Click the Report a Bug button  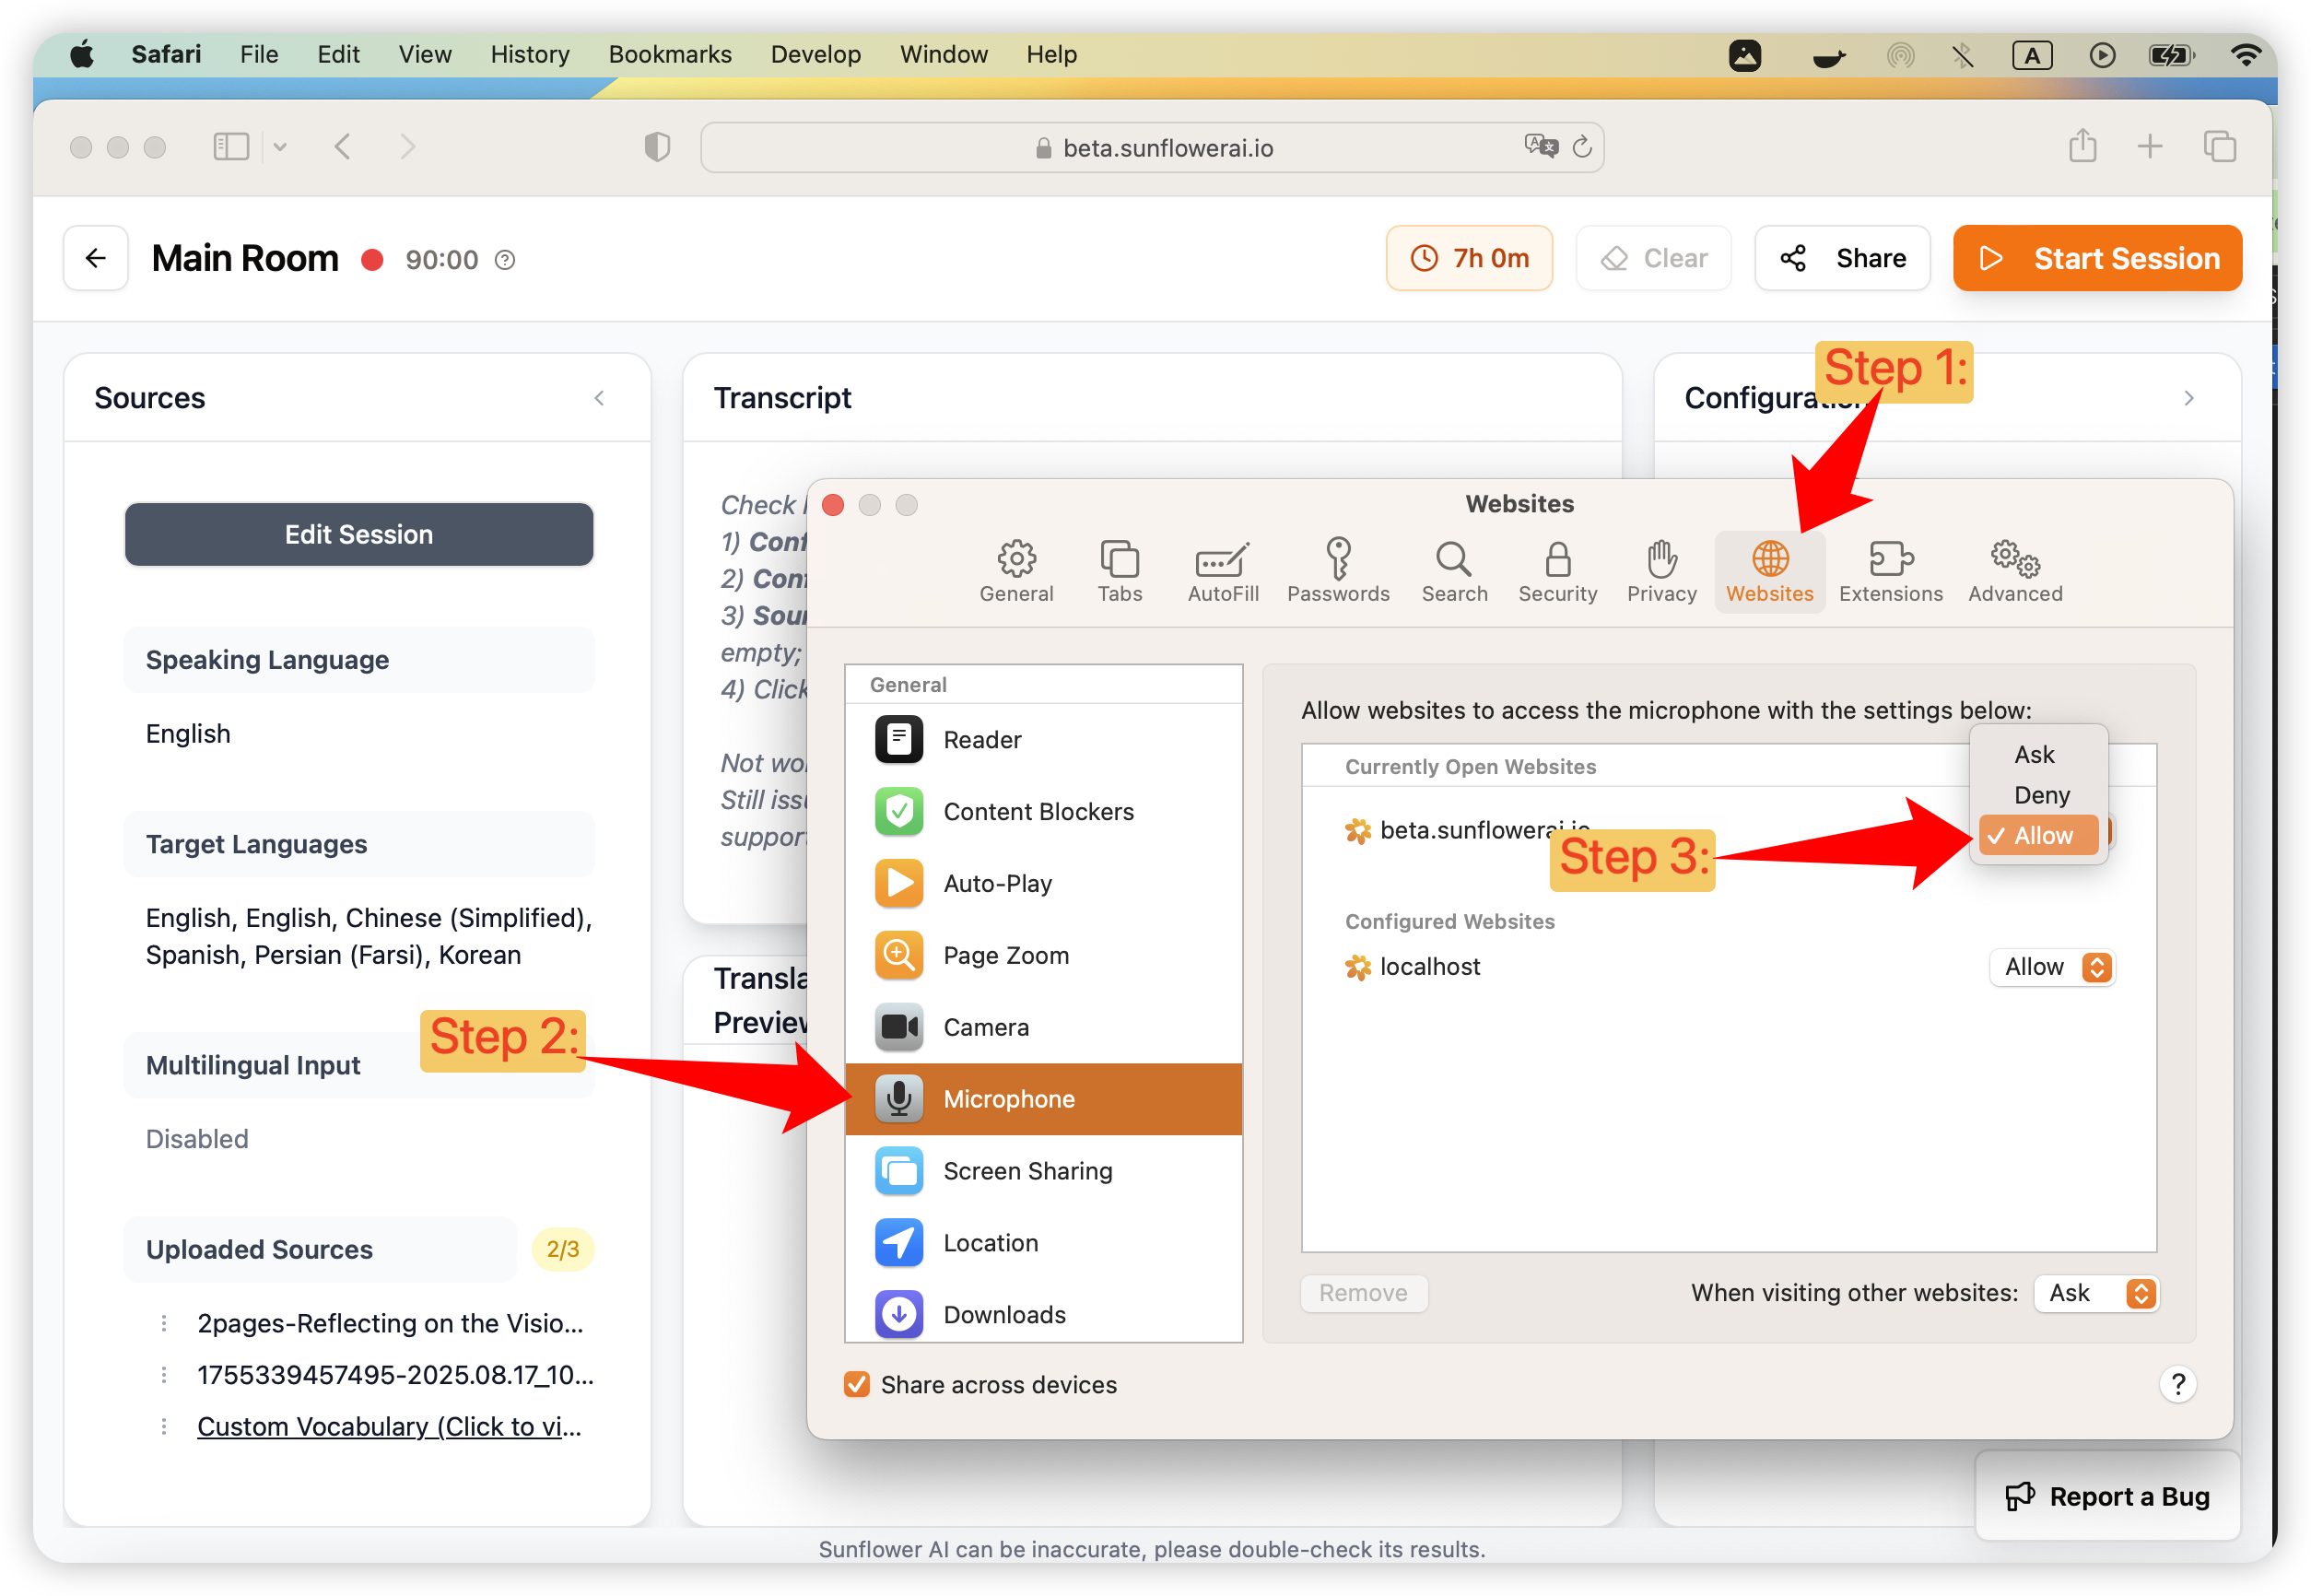[x=2107, y=1495]
